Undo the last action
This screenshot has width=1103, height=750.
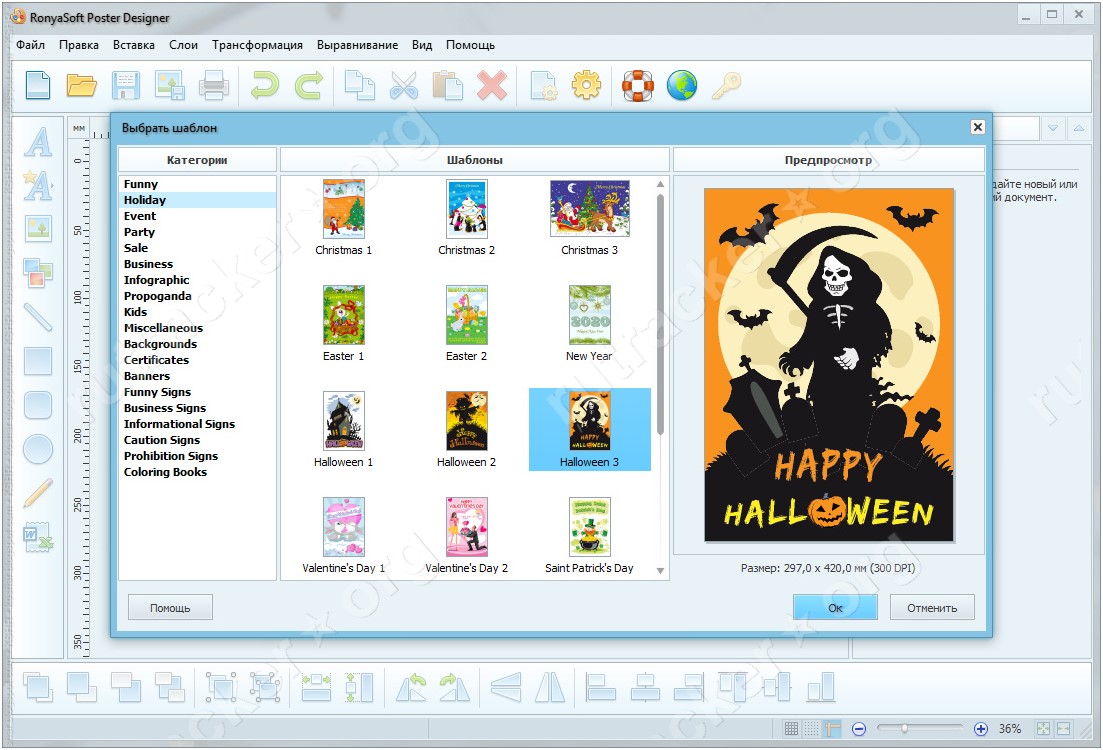(x=264, y=85)
